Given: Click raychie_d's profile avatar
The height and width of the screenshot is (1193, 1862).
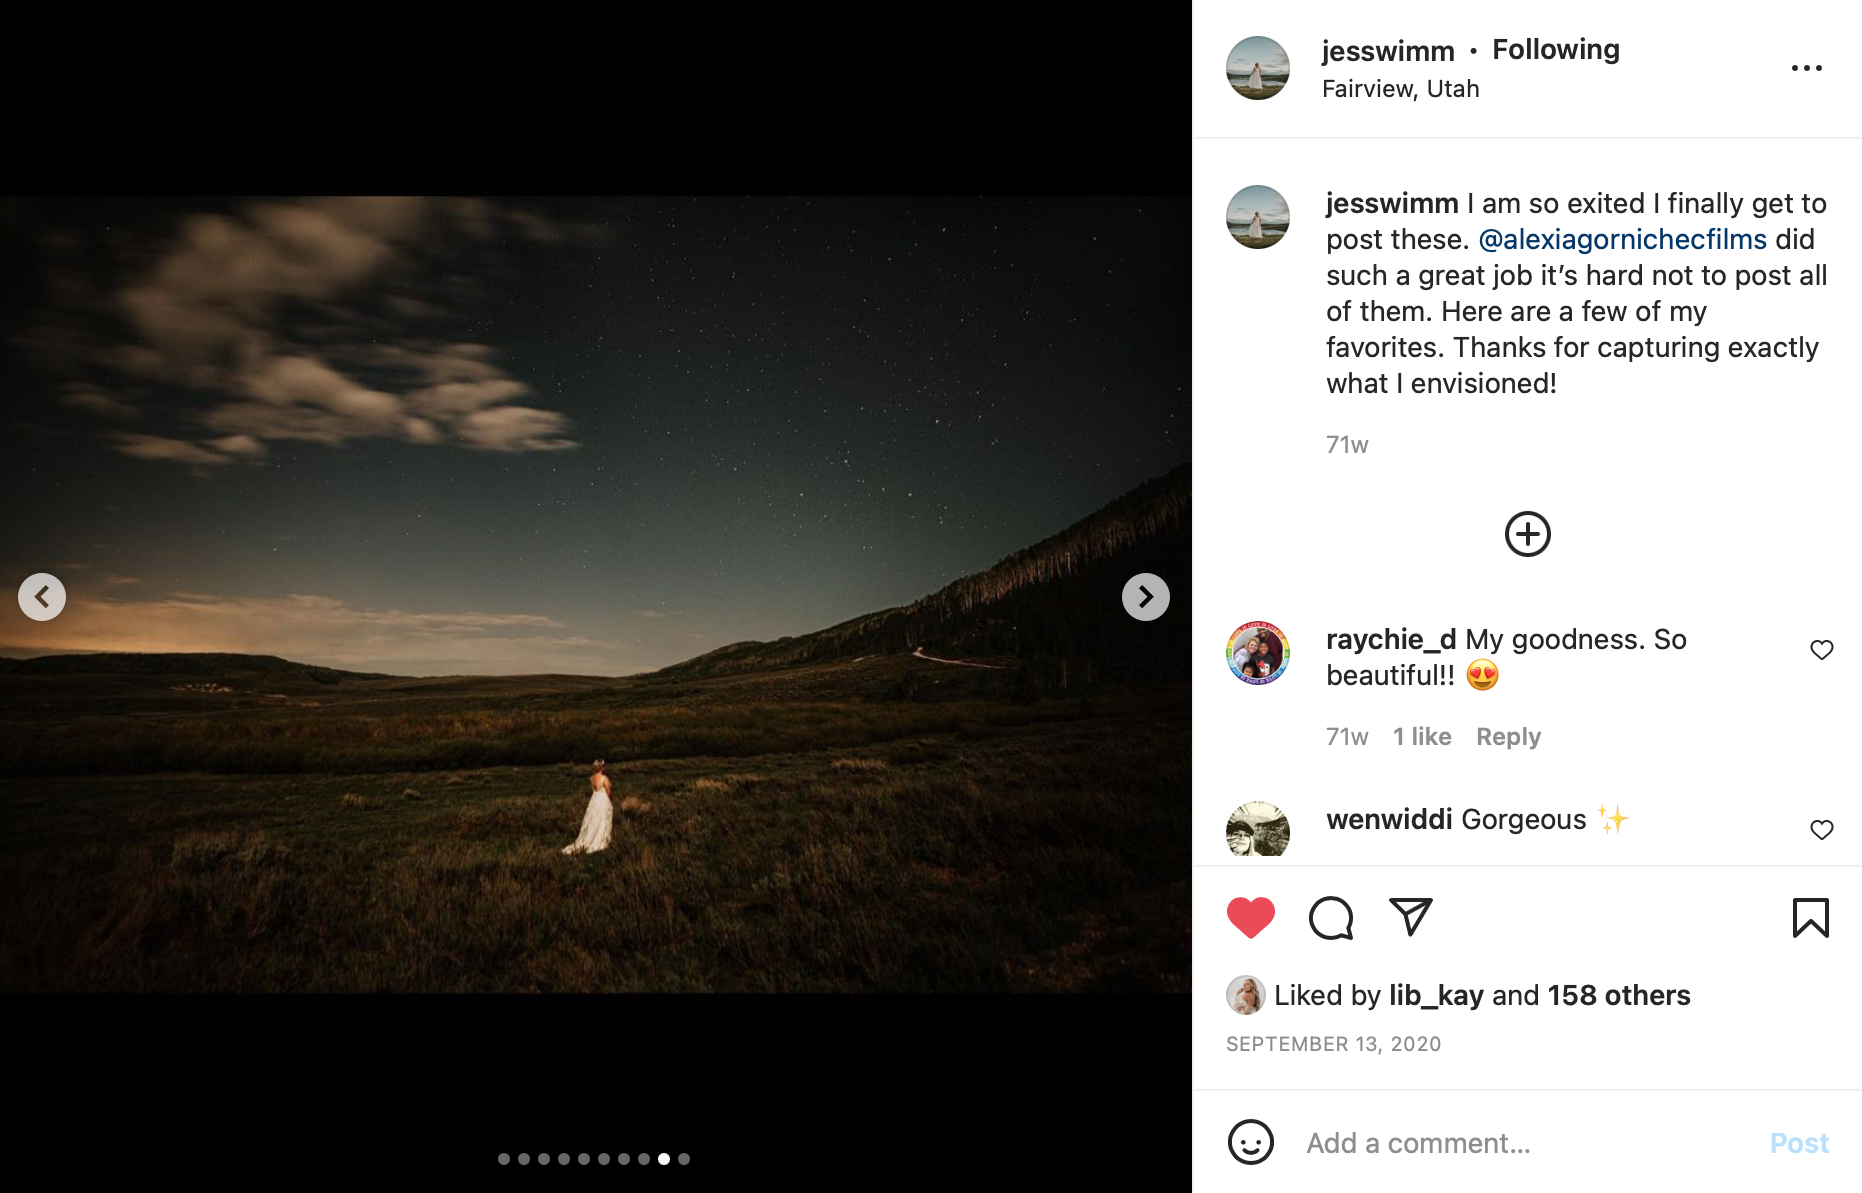Looking at the screenshot, I should click(1258, 653).
